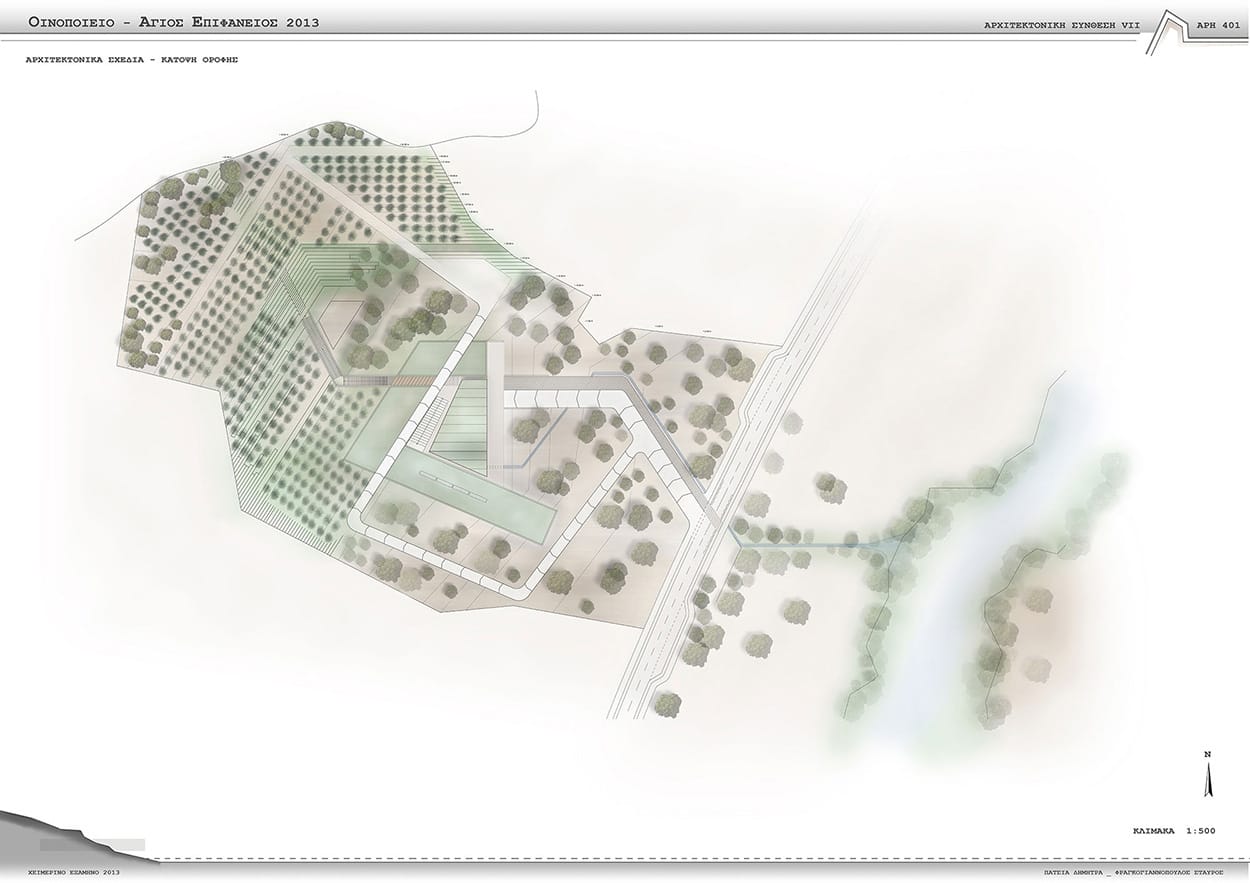This screenshot has height=883, width=1250.
Task: Select the title Οινοποιείο - Άγιος Επιφάνειος 2013
Action: (x=174, y=22)
